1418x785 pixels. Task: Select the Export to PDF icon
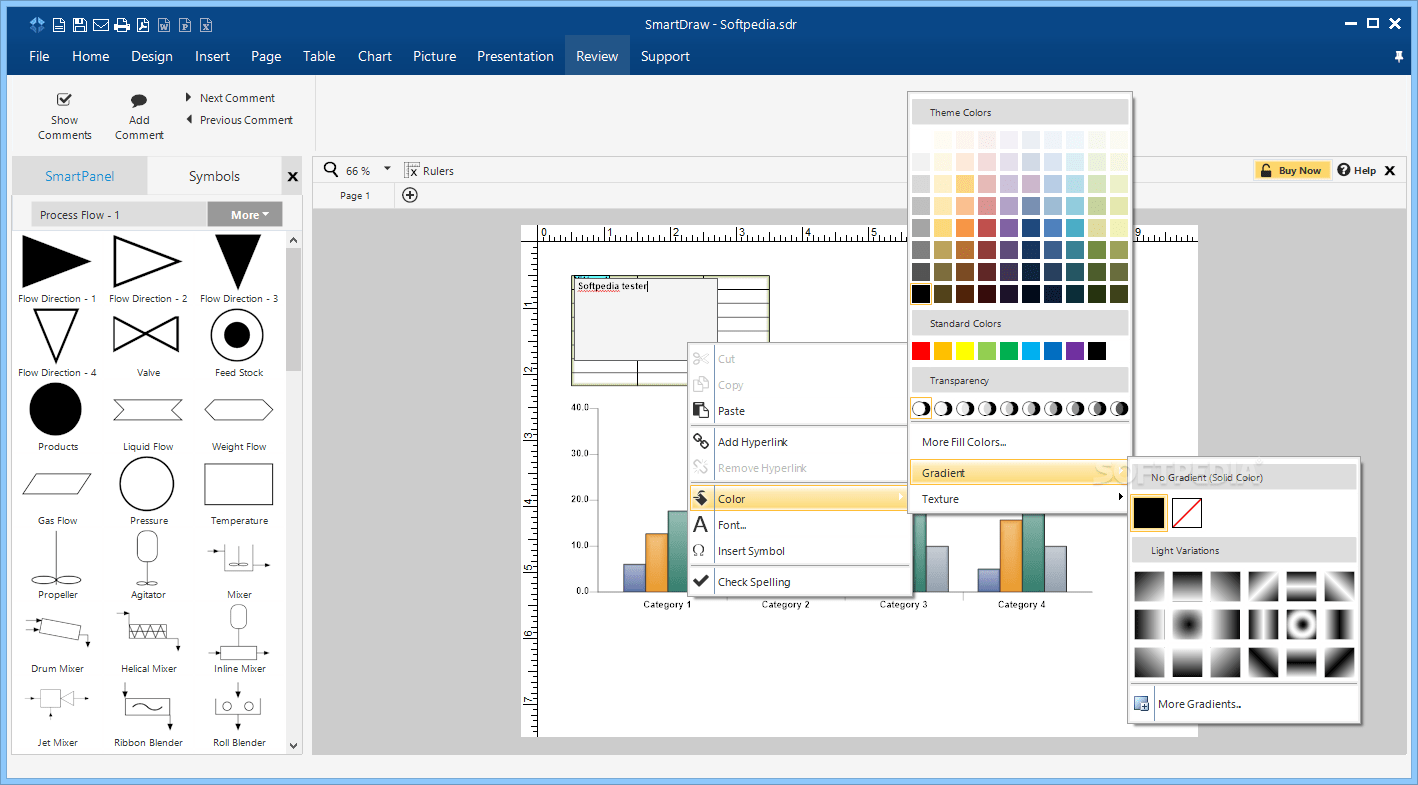[x=142, y=25]
